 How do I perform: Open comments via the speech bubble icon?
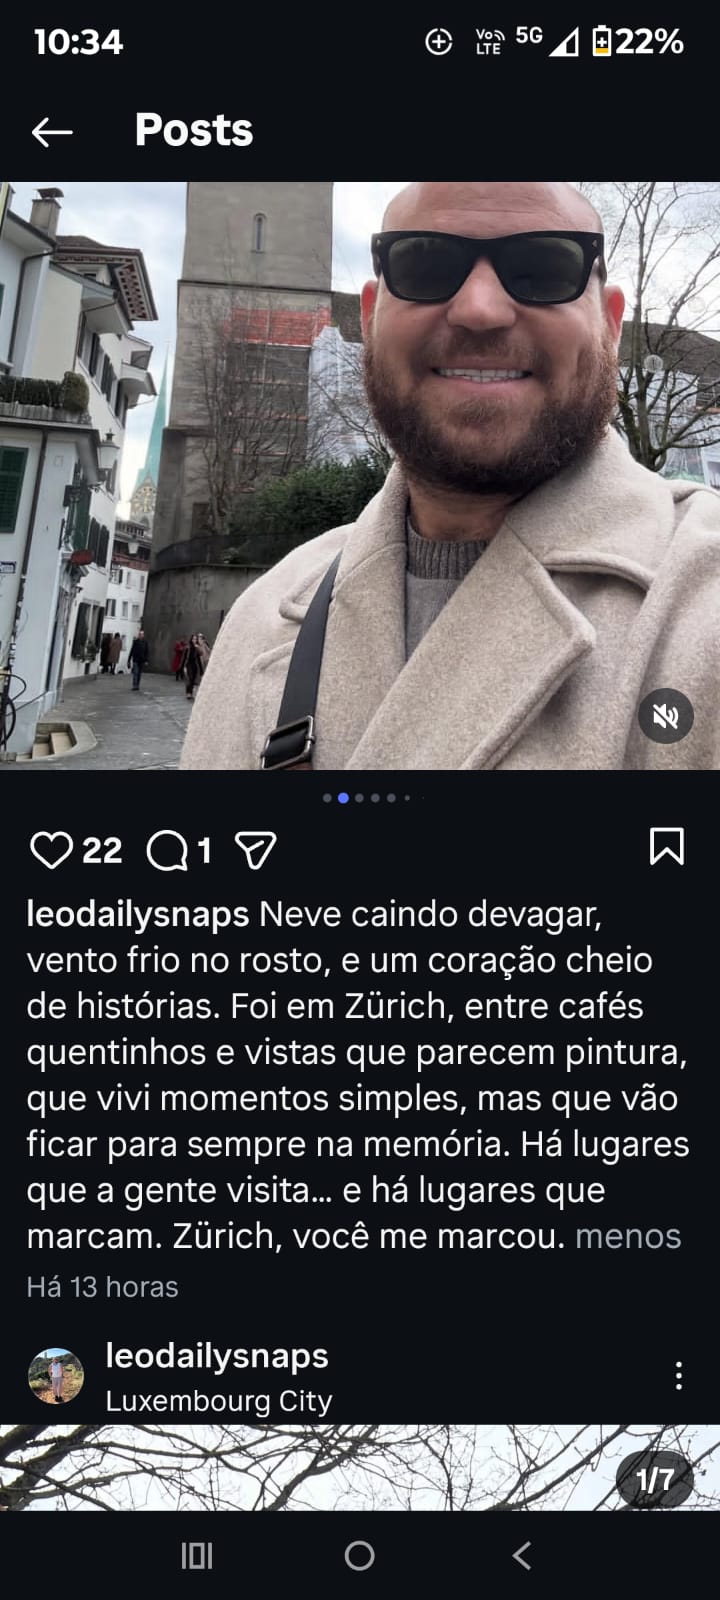point(167,851)
